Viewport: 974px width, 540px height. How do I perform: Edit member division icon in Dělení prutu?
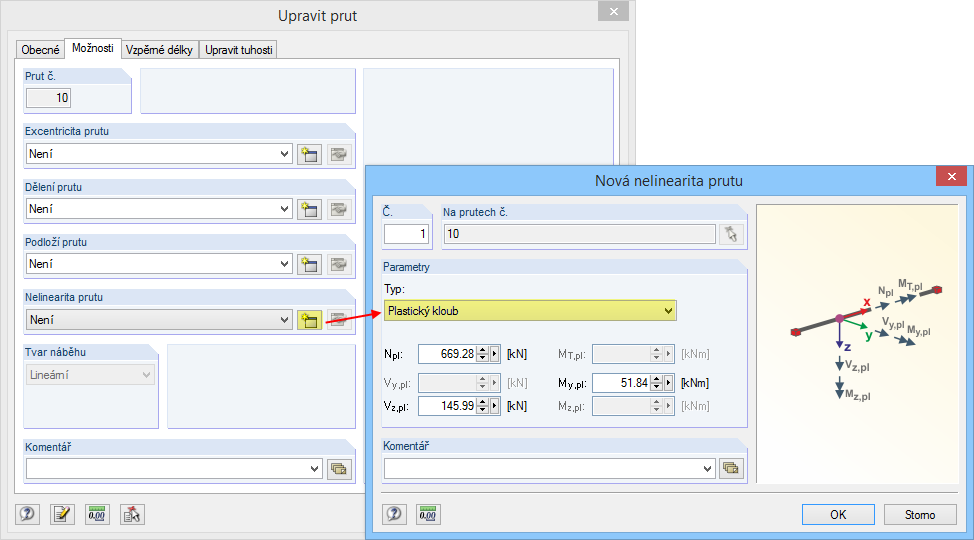click(339, 209)
